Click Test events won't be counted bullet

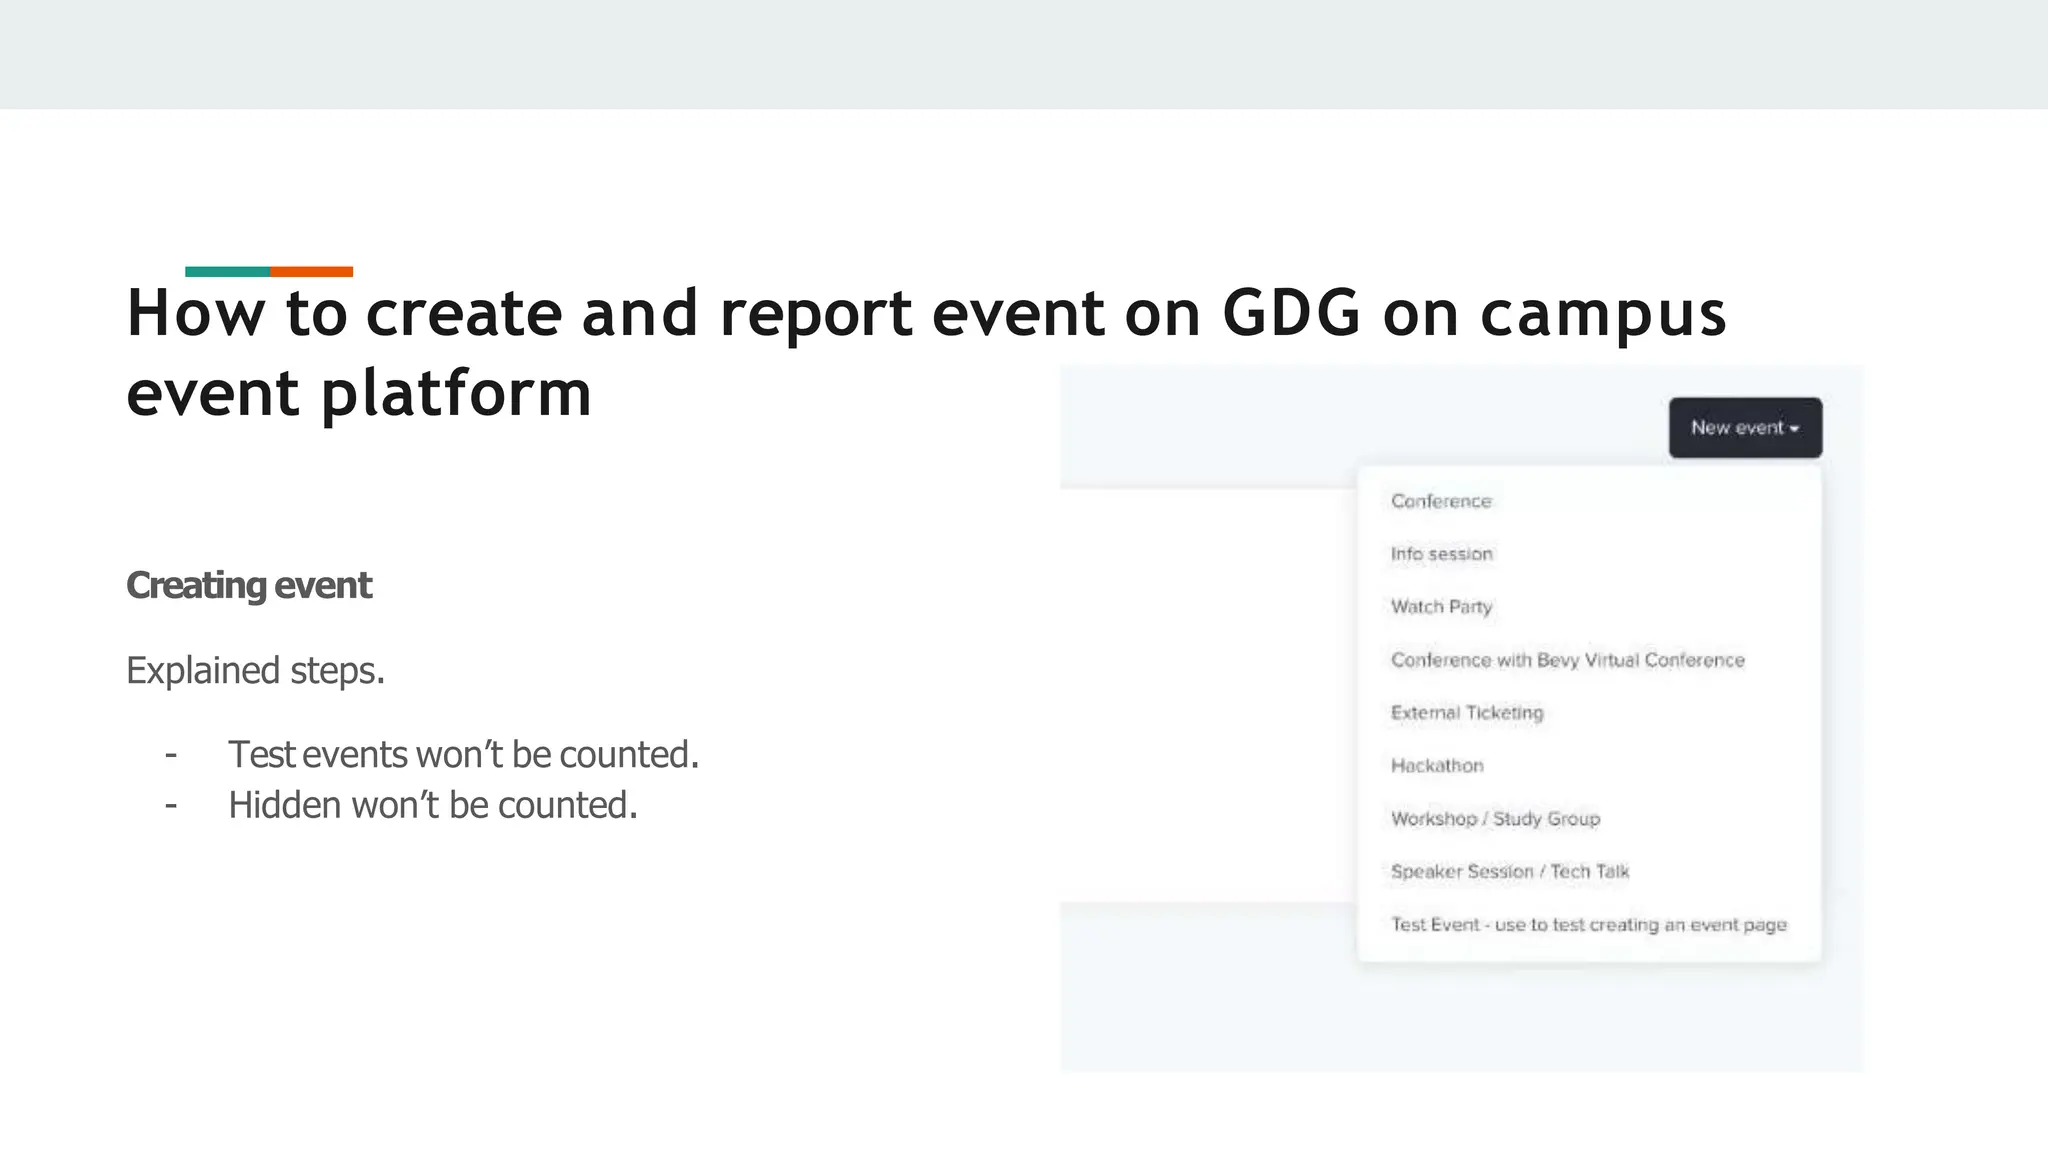[x=463, y=755]
